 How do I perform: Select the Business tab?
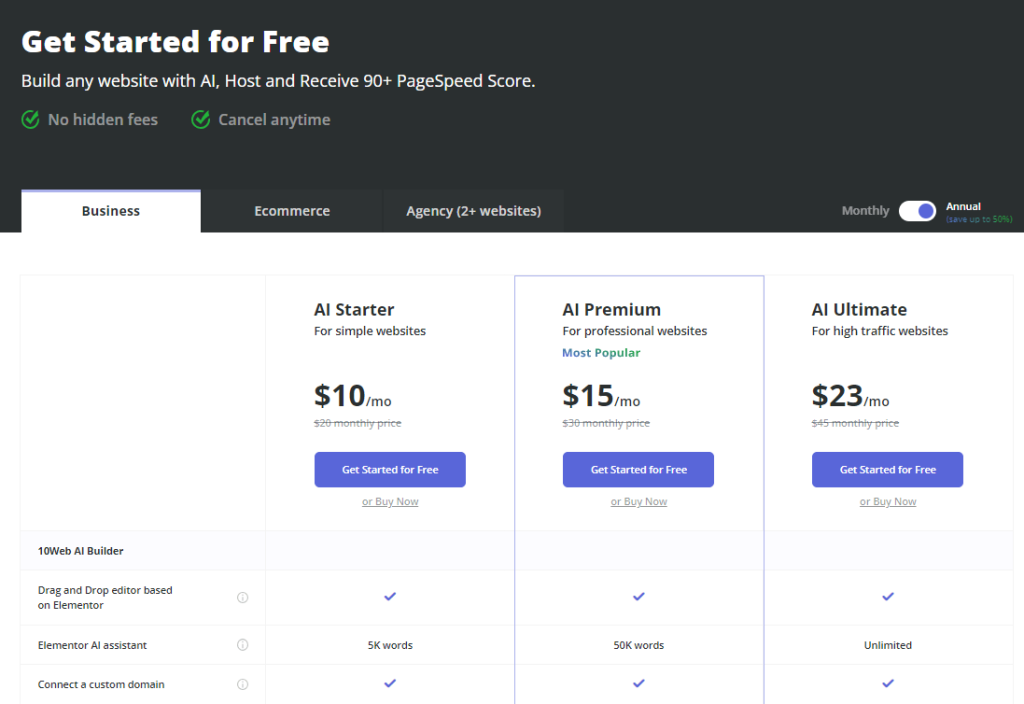110,210
